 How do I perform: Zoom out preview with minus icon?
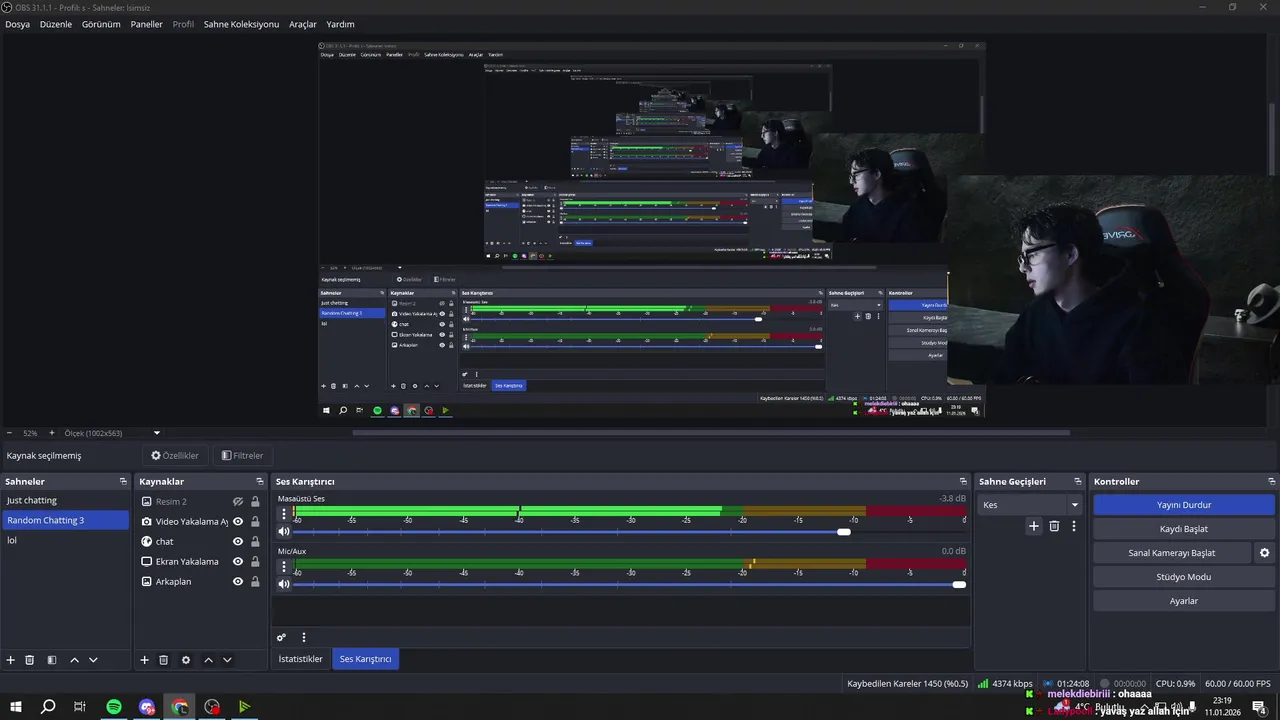click(9, 433)
